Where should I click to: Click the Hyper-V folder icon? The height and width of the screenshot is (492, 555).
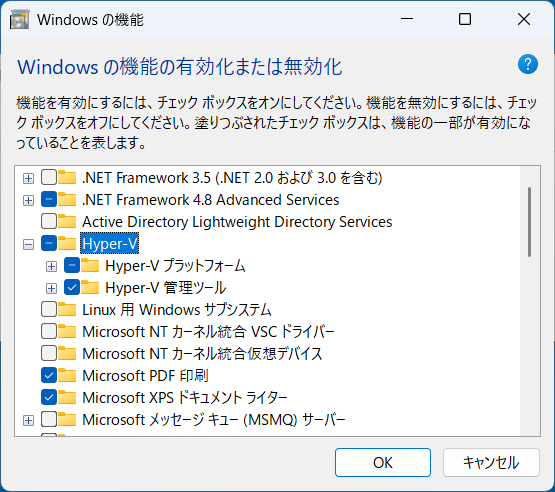pyautogui.click(x=67, y=243)
